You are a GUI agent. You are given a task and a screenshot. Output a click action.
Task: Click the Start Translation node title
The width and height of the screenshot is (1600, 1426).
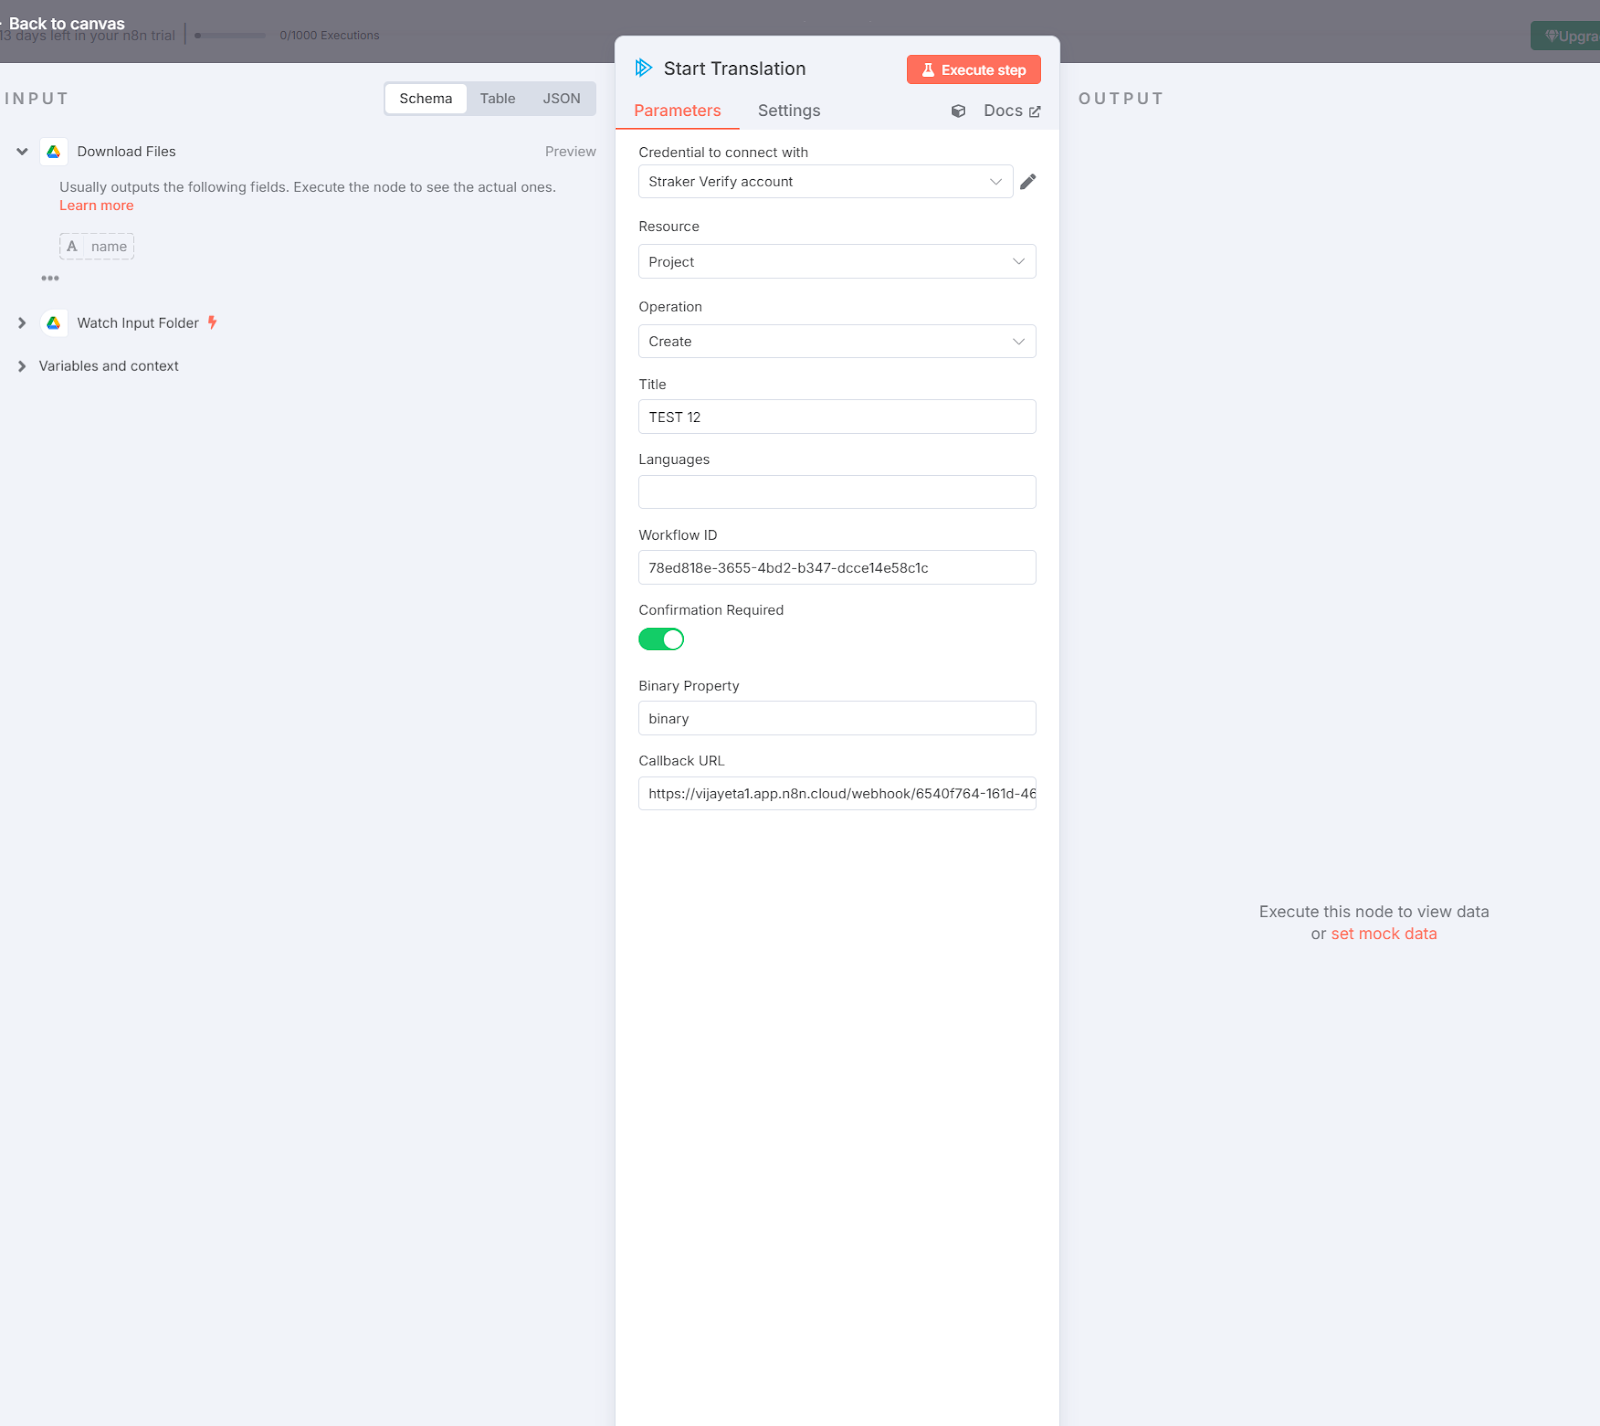pos(735,68)
